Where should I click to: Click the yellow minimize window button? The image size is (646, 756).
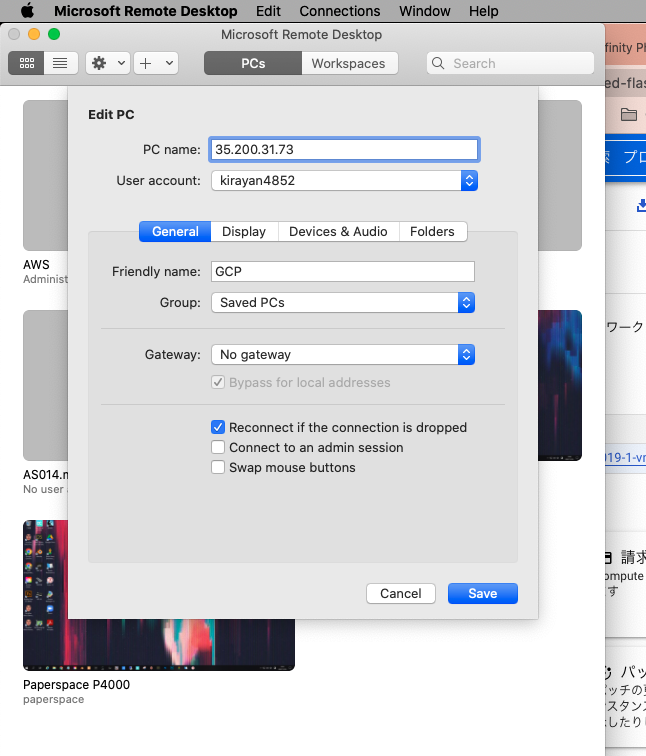click(x=34, y=34)
